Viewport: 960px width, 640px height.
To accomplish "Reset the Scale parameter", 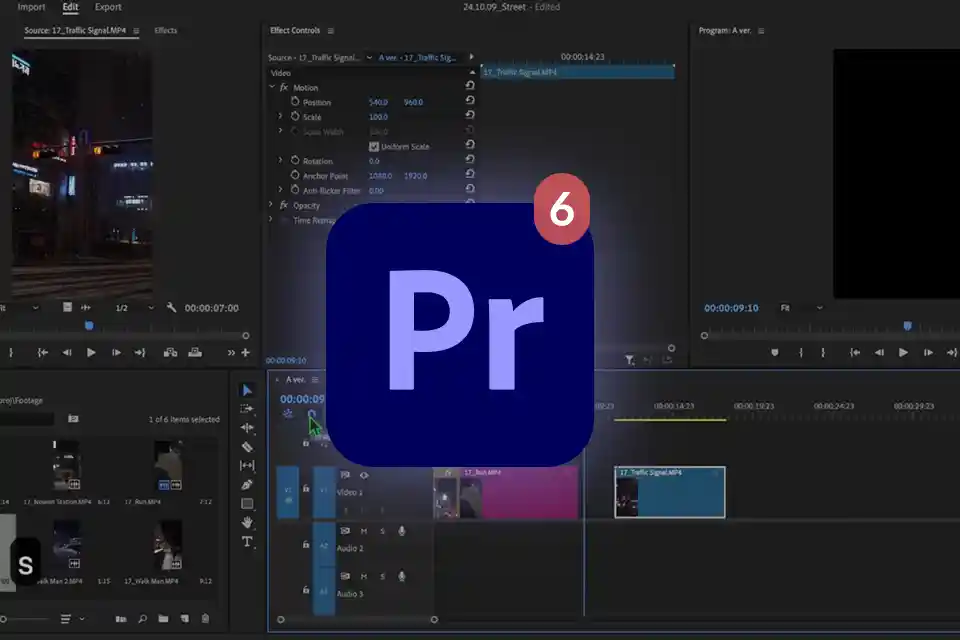I will (470, 115).
